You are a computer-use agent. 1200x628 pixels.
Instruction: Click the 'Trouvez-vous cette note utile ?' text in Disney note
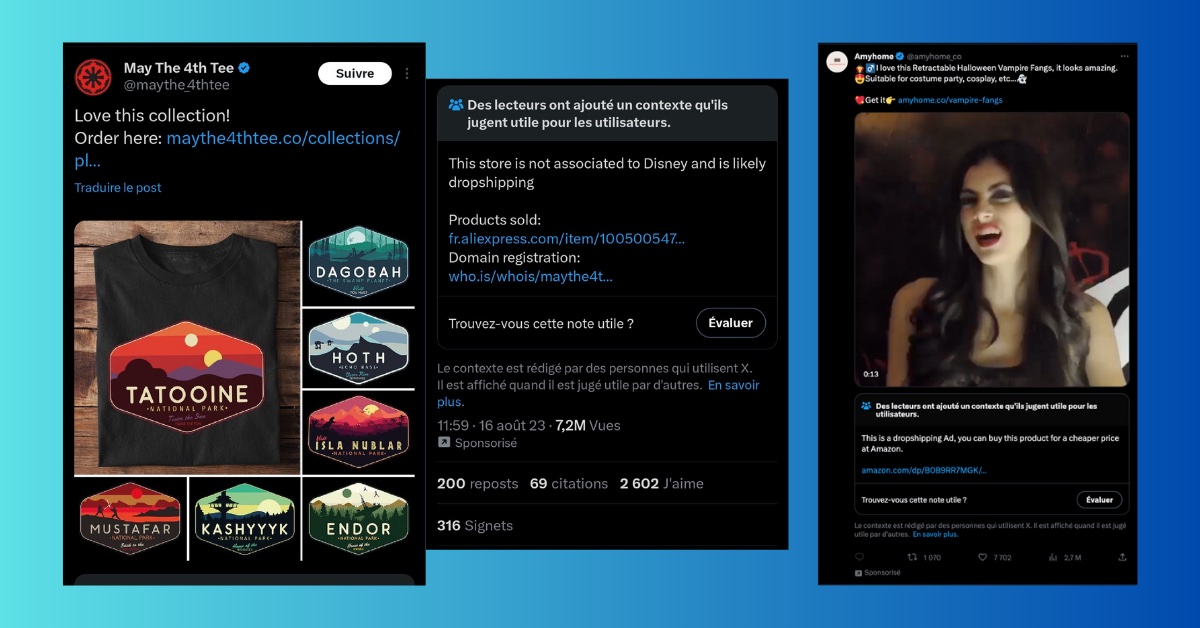tap(541, 324)
